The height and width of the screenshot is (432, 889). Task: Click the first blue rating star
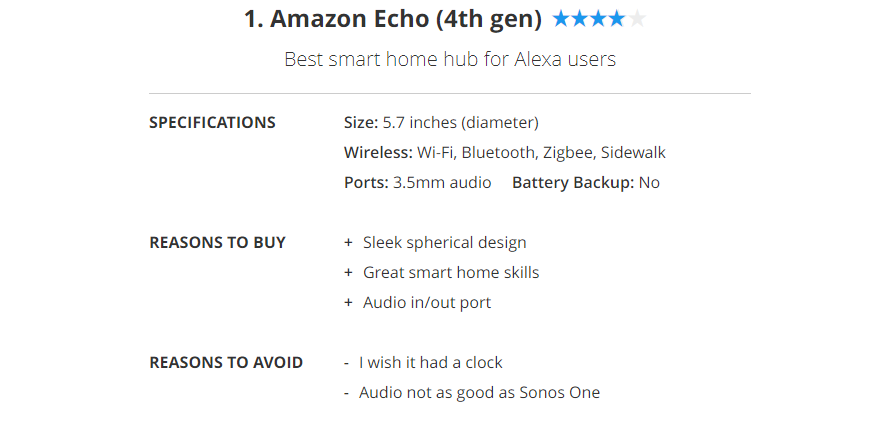[561, 18]
